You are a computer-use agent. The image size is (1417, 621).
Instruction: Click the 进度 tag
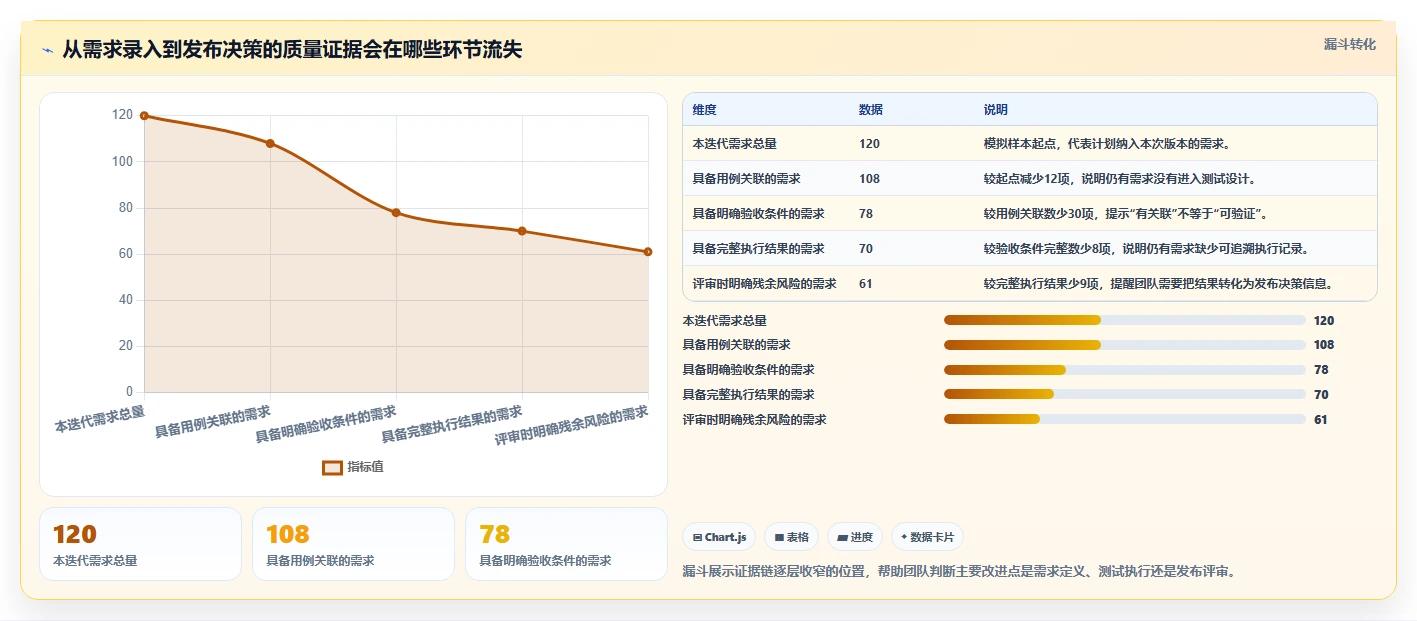(x=855, y=537)
